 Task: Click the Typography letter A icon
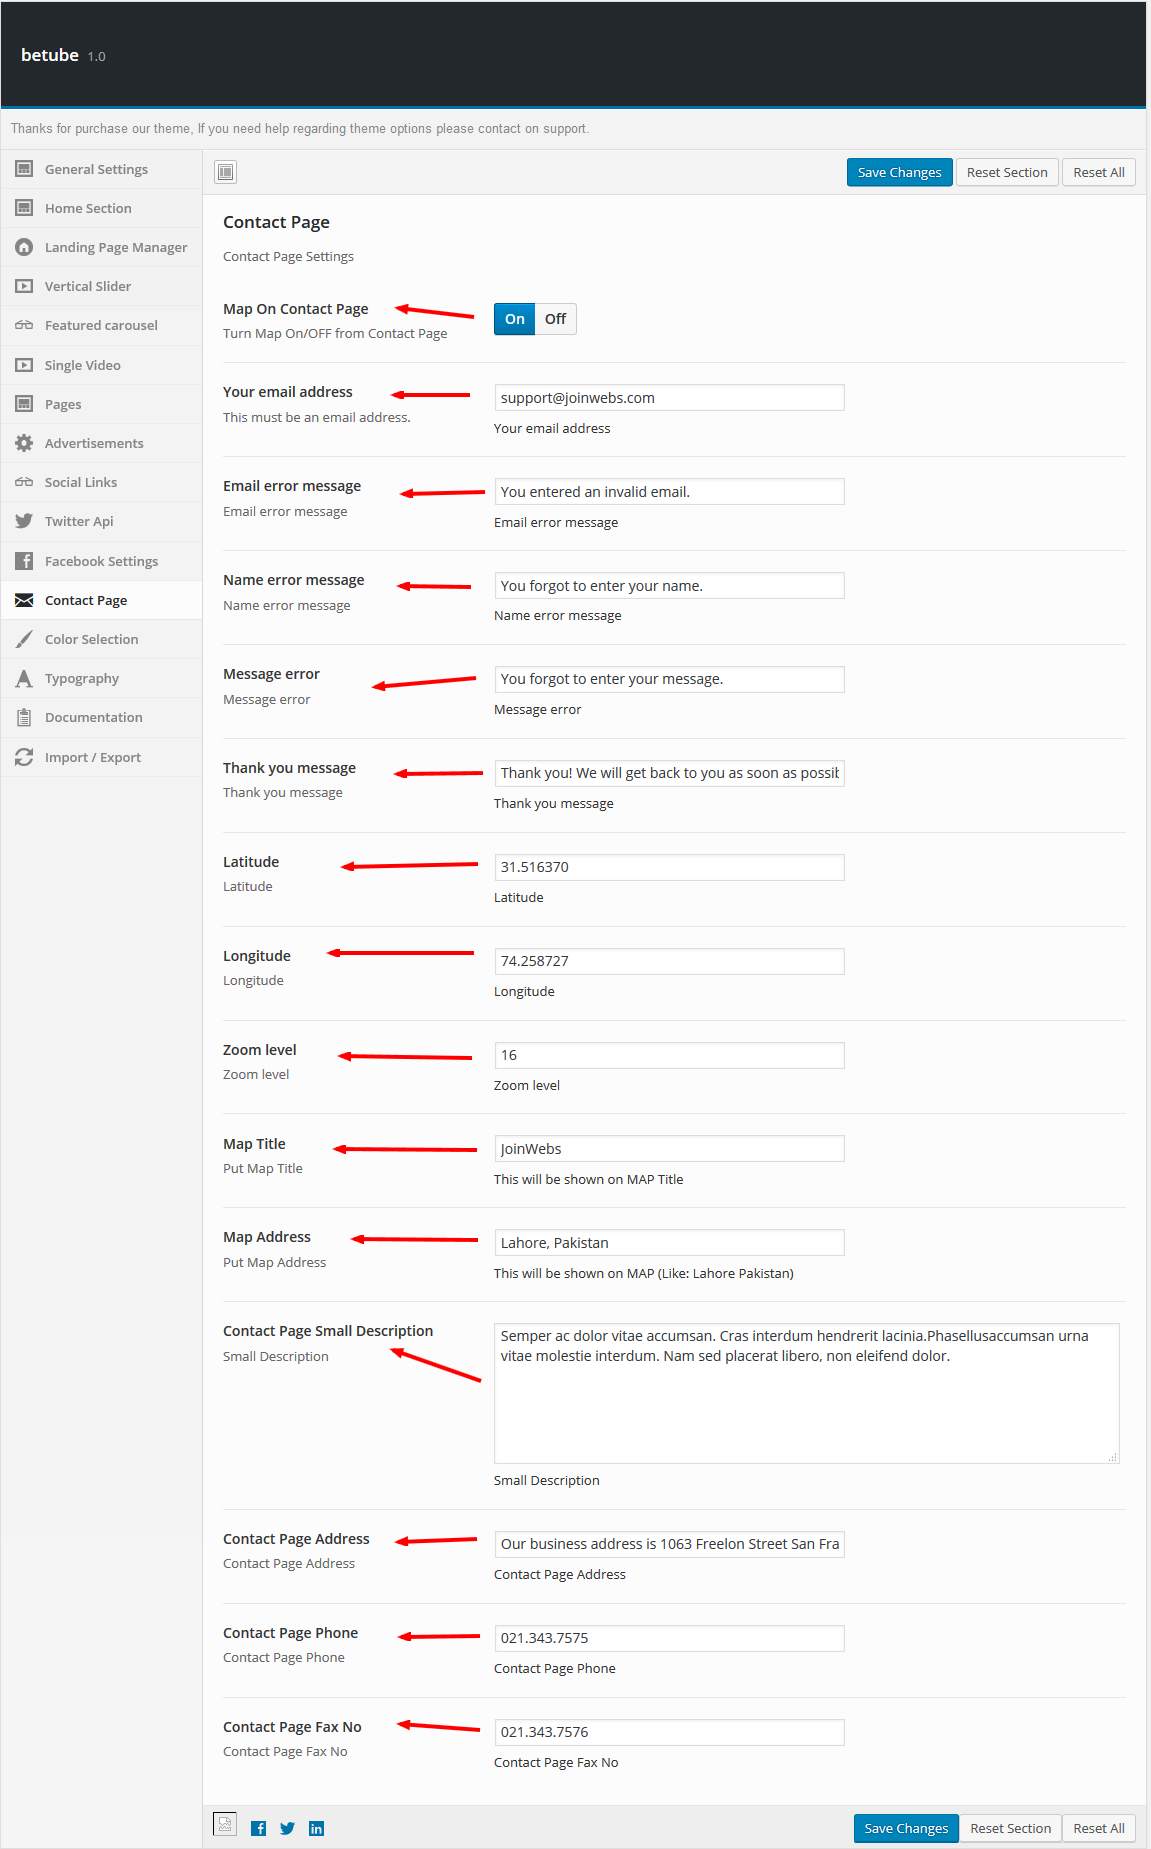pyautogui.click(x=24, y=678)
